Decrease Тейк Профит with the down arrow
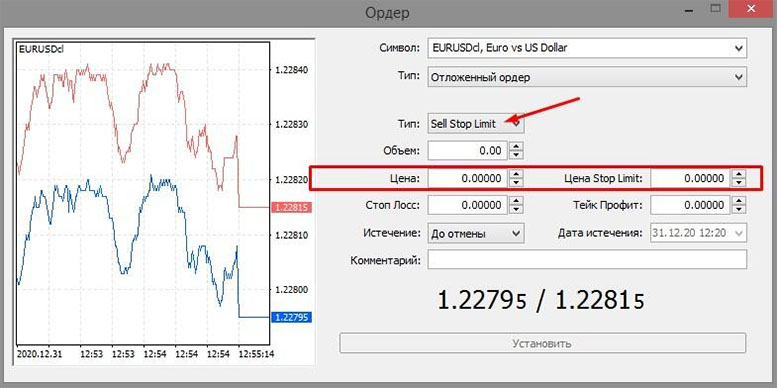 [x=739, y=210]
